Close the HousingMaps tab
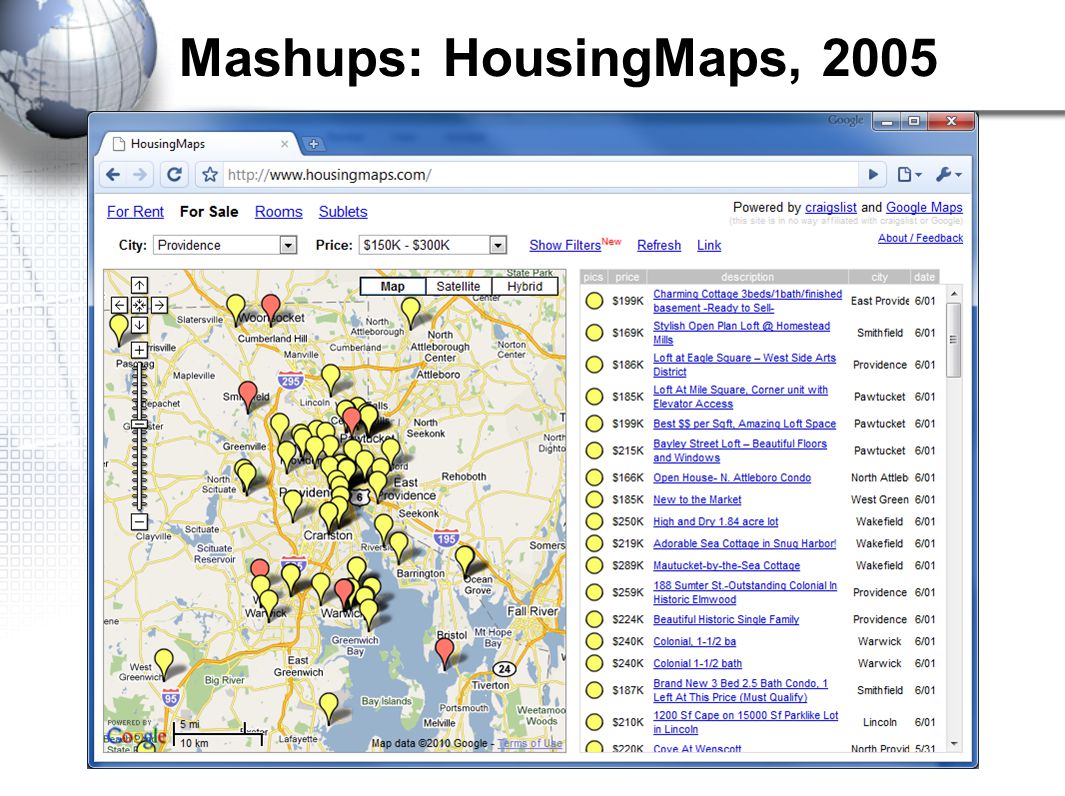Viewport: 1065px width, 796px height. click(x=285, y=144)
